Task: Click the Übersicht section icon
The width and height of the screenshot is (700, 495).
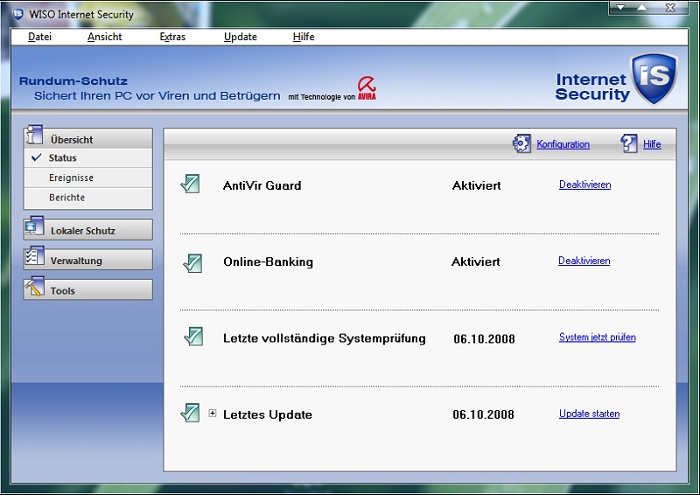Action: click(x=35, y=138)
